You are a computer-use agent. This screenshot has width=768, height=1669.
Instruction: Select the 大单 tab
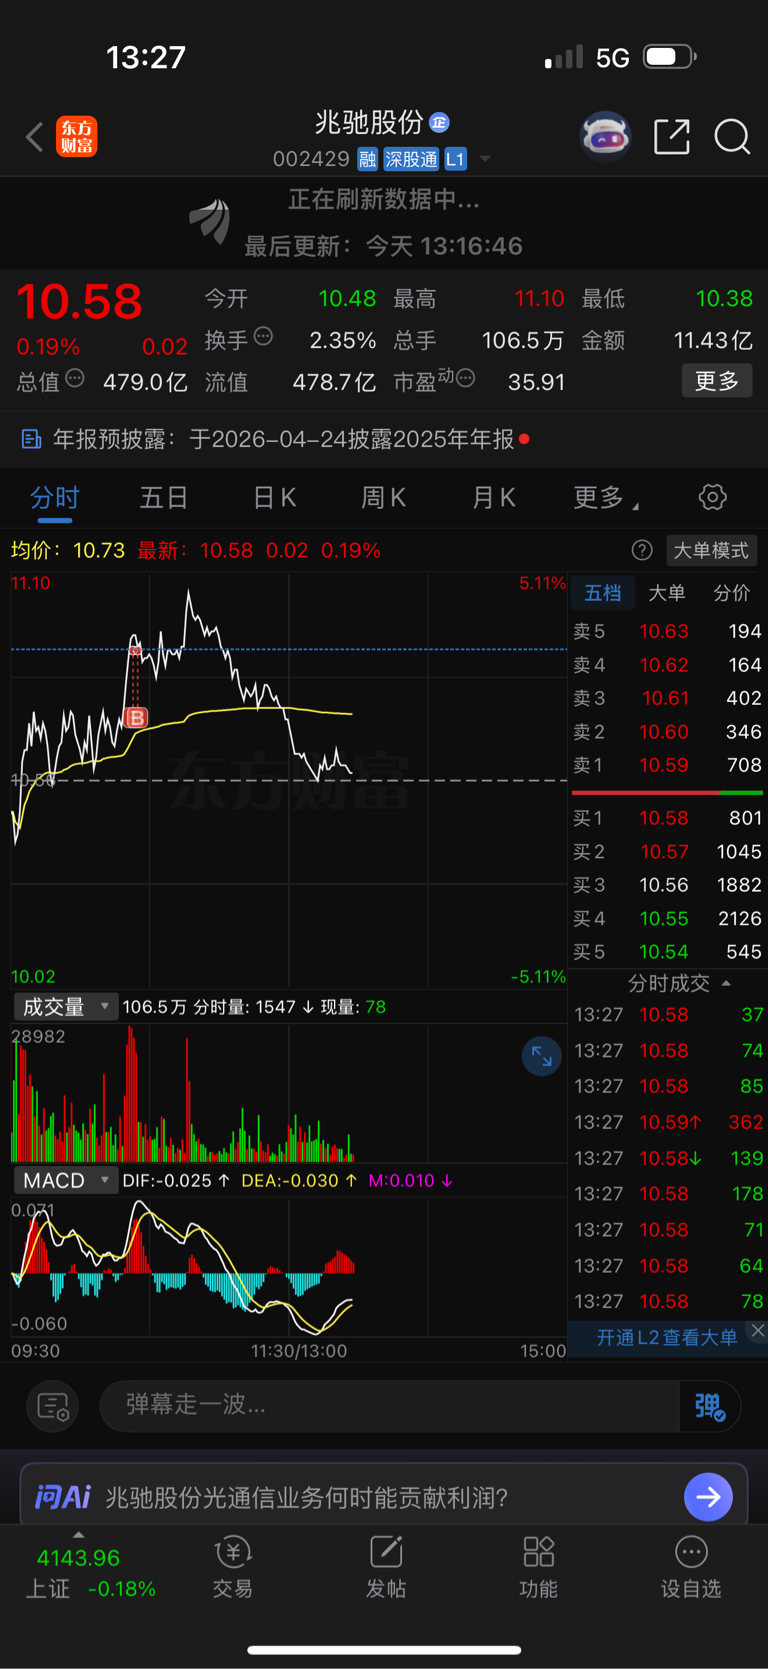click(x=667, y=593)
